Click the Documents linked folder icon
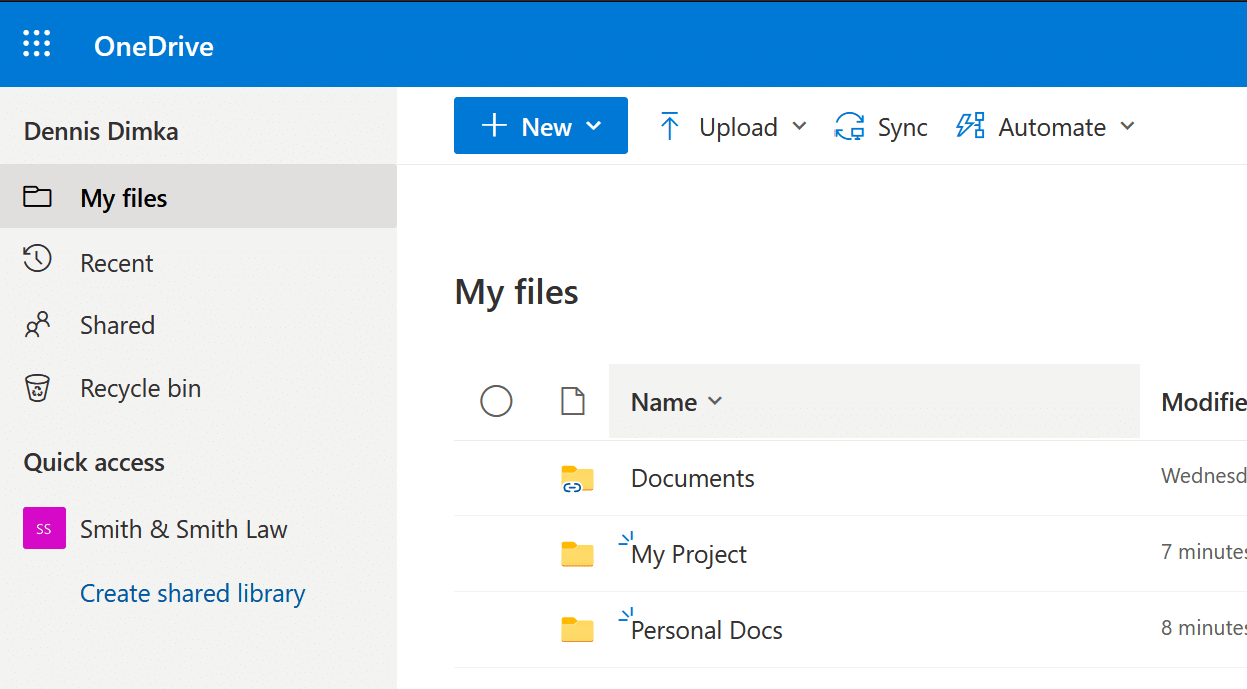Screen dimensions: 1247x689 tap(577, 479)
